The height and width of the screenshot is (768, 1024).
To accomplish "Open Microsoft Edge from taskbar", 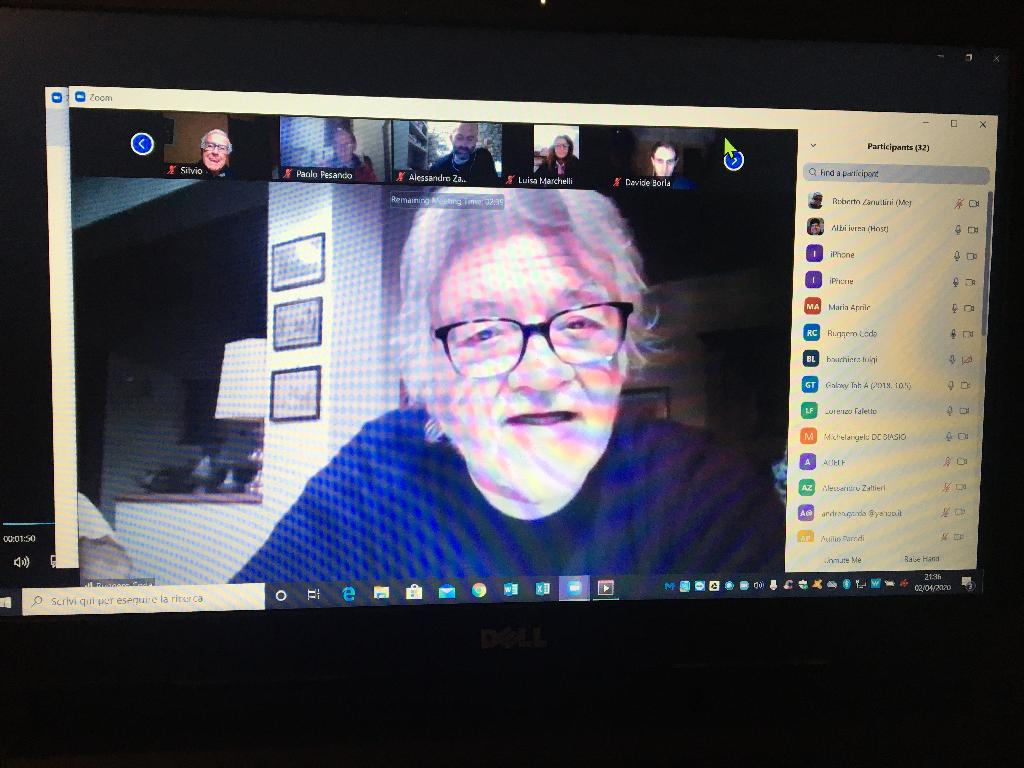I will pyautogui.click(x=349, y=593).
